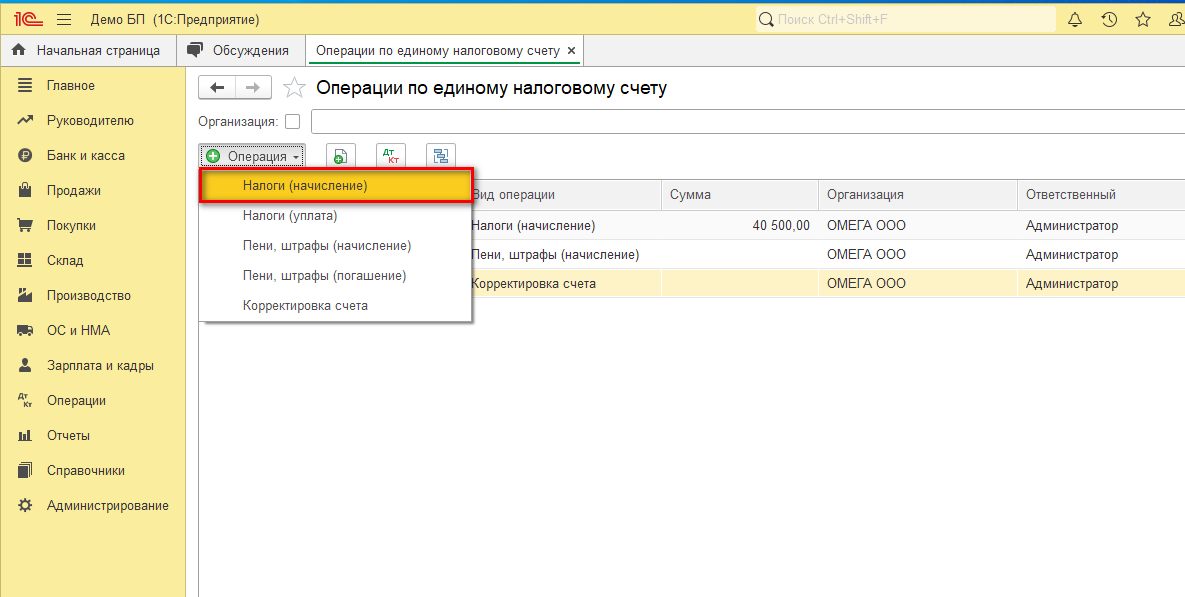Open the history clock icon

coord(1109,20)
